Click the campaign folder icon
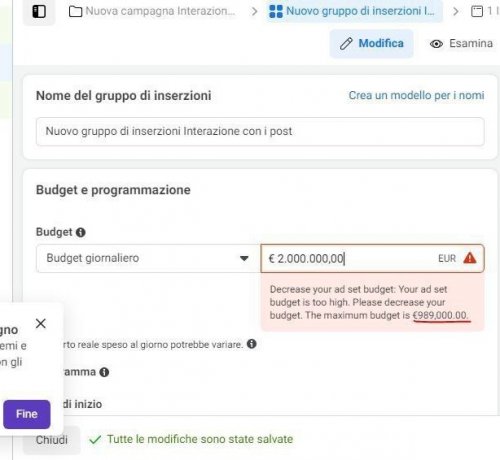Screen dimensions: 500x460 (75, 11)
